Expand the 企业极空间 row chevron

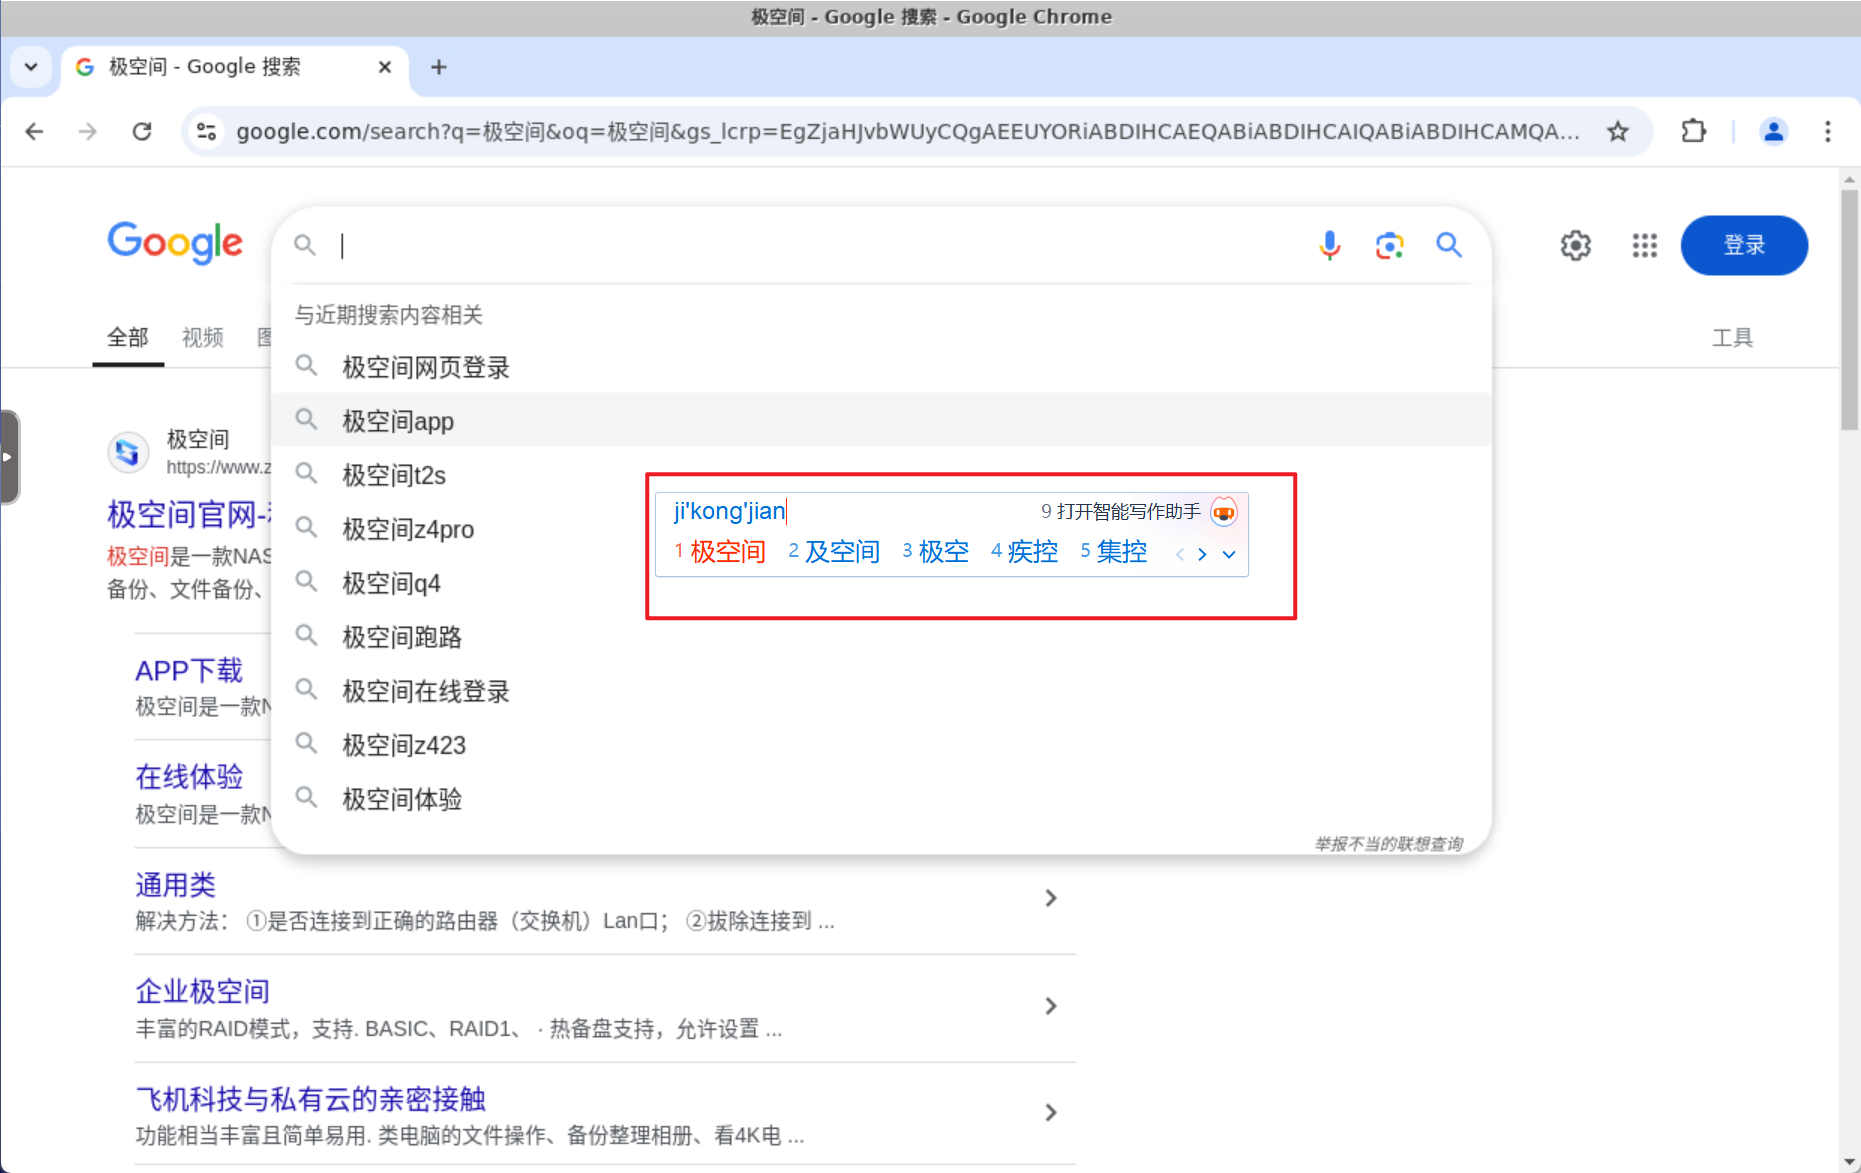(x=1050, y=1006)
